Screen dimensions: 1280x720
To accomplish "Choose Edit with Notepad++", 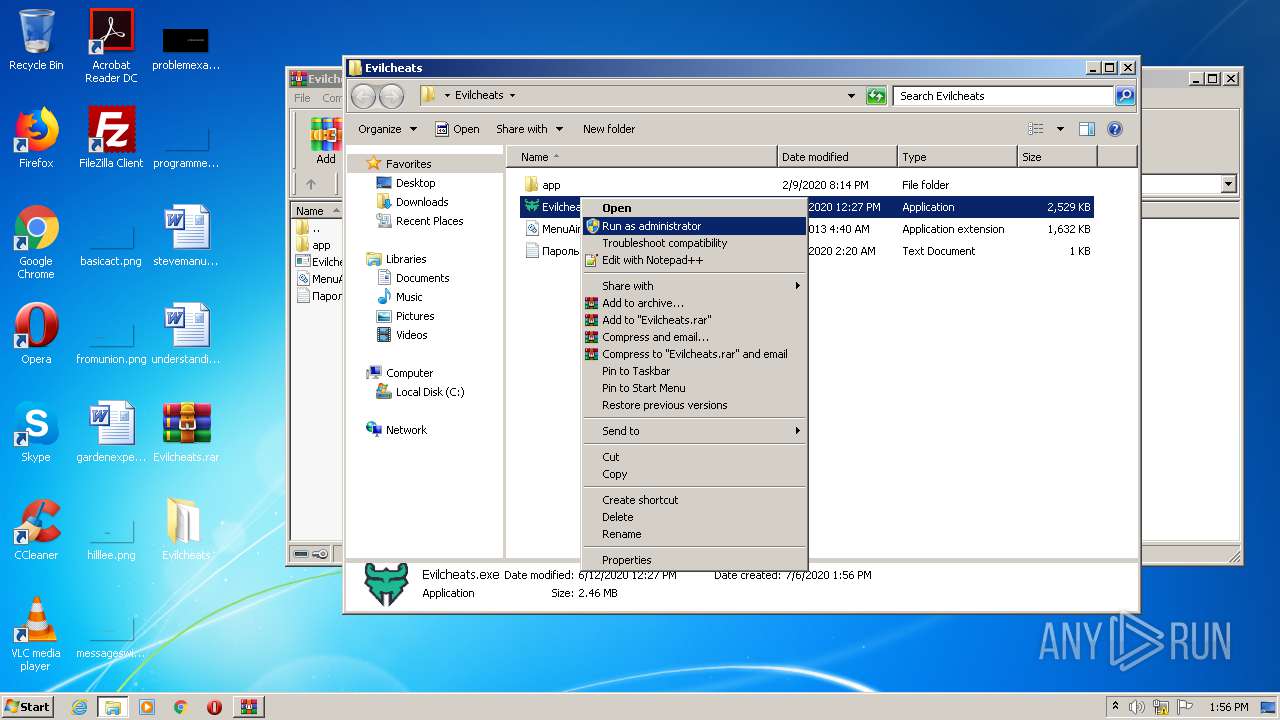I will [x=695, y=260].
